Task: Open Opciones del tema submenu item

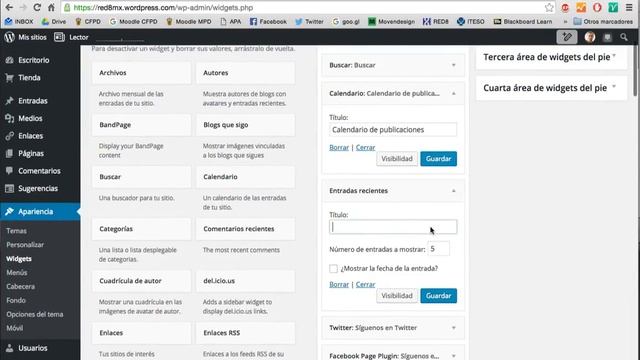Action: [35, 314]
